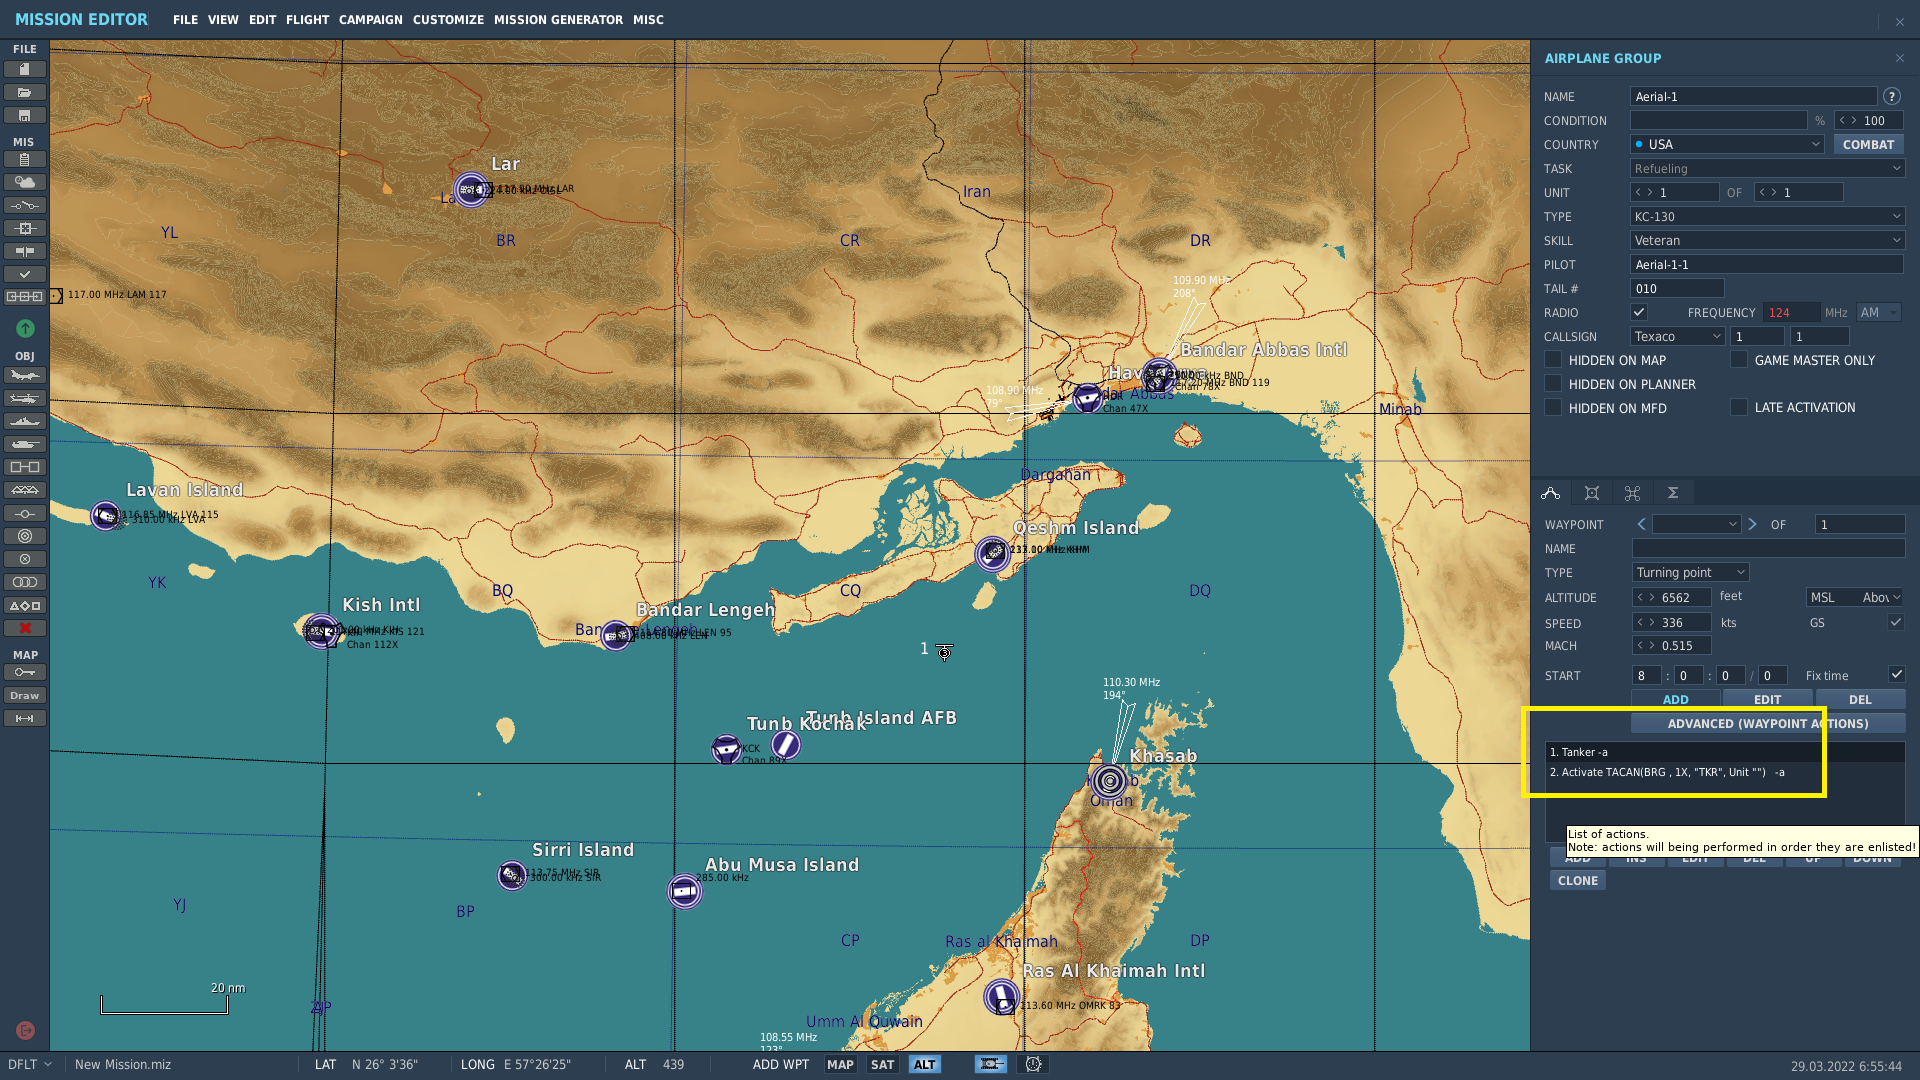
Task: Click the Draw button in MAP section
Action: (25, 695)
